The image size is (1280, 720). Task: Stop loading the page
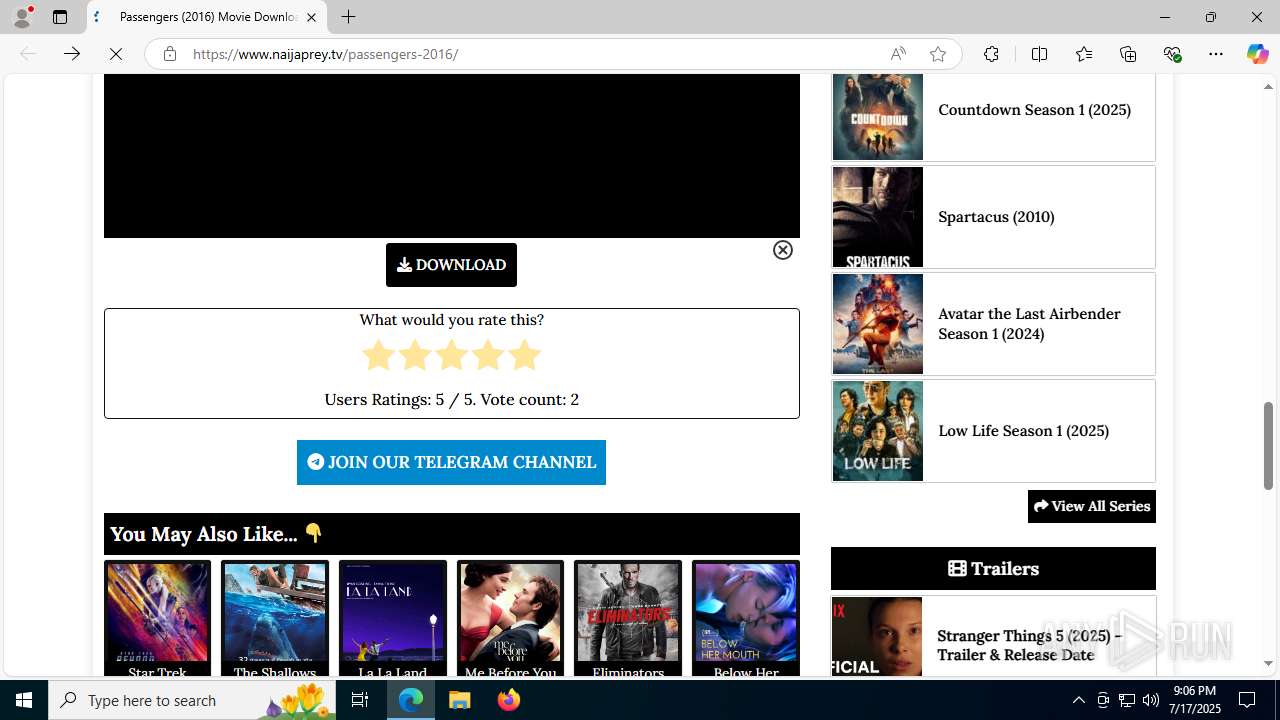click(x=116, y=54)
